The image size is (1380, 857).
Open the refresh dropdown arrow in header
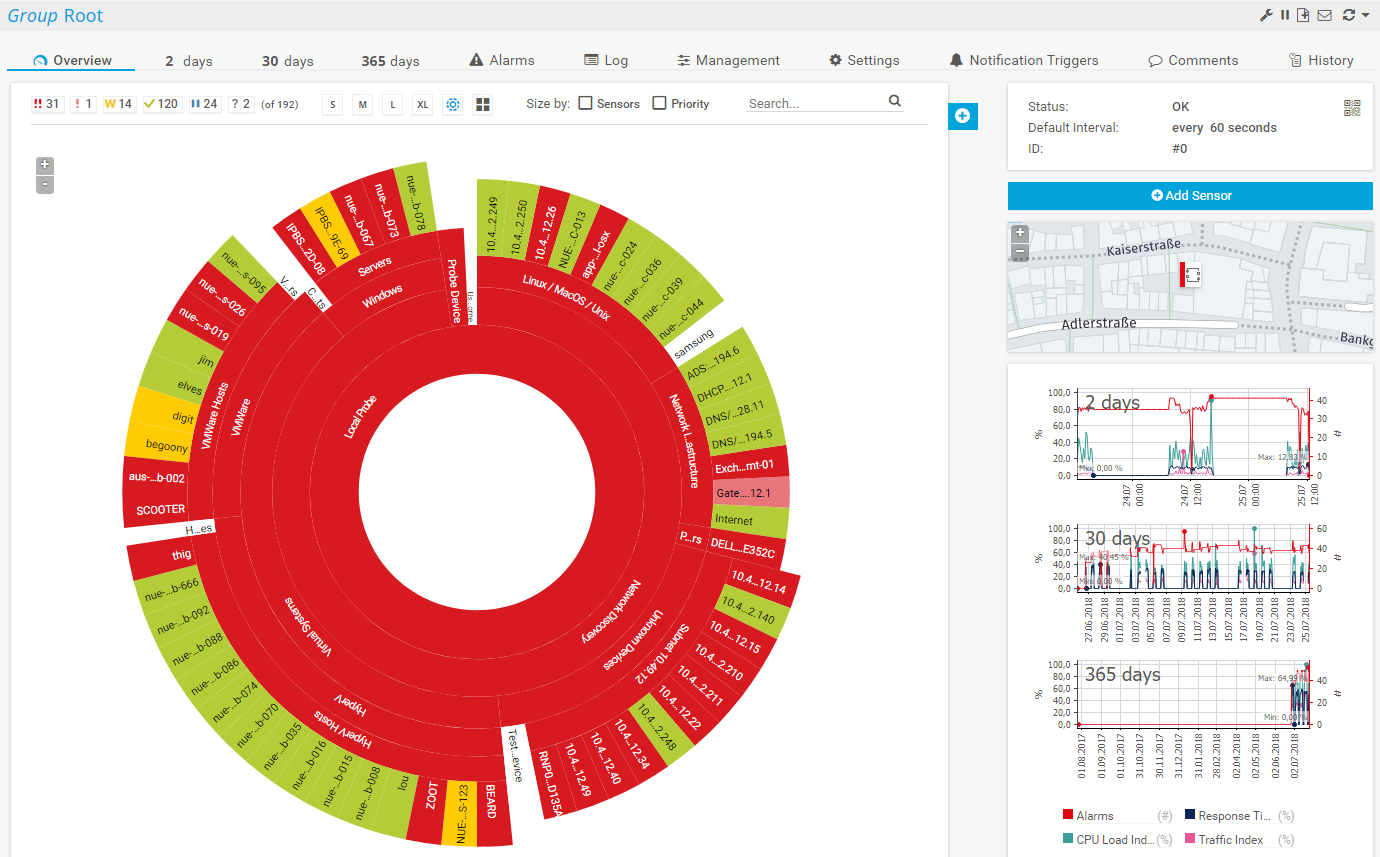(1366, 15)
